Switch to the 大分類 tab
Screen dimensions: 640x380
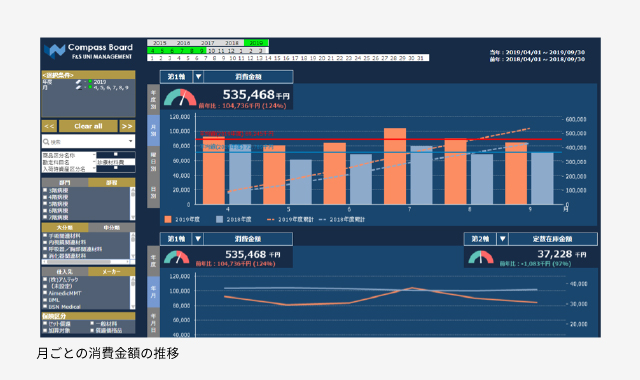(x=65, y=227)
